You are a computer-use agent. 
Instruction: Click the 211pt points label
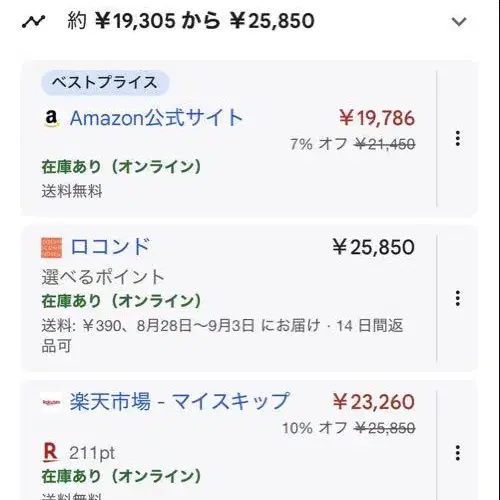92,453
